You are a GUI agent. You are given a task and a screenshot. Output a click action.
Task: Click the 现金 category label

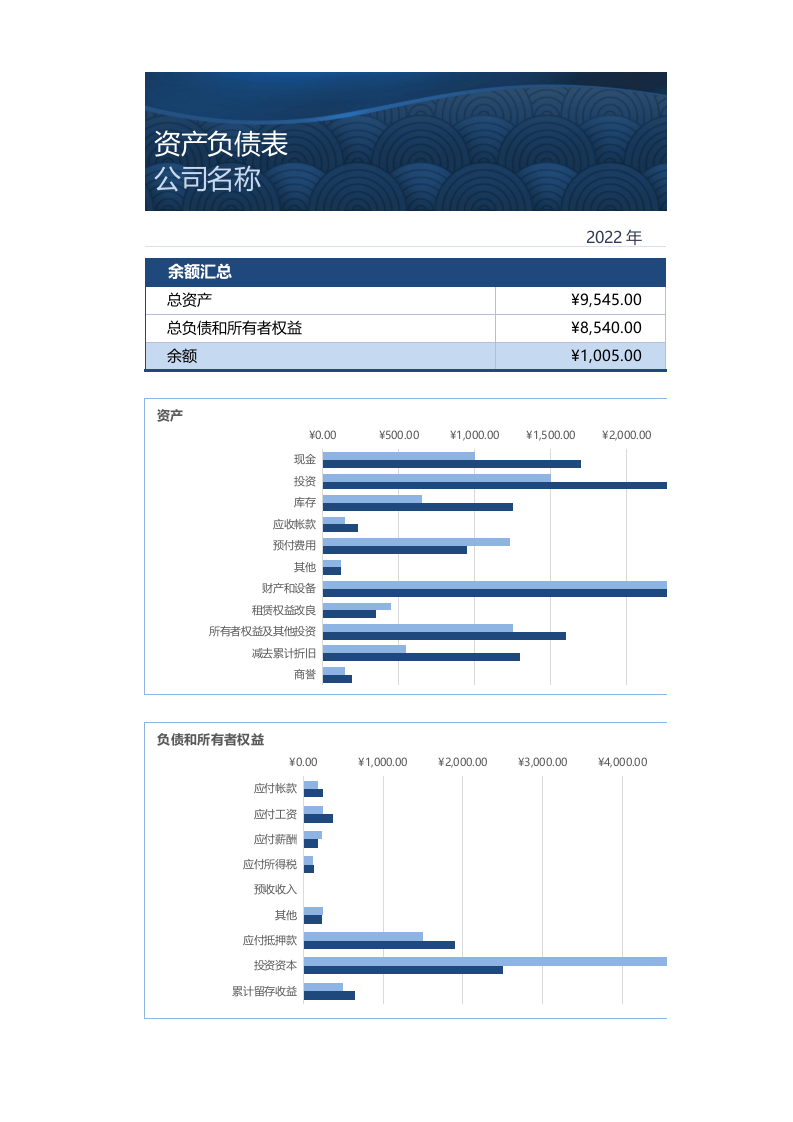[304, 459]
